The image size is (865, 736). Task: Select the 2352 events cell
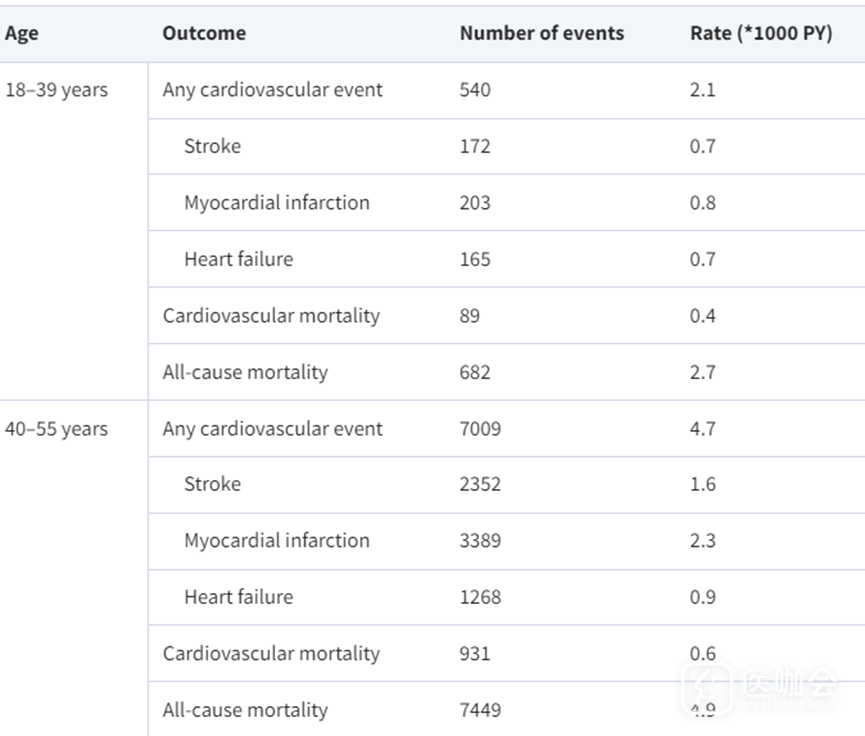[x=480, y=484]
